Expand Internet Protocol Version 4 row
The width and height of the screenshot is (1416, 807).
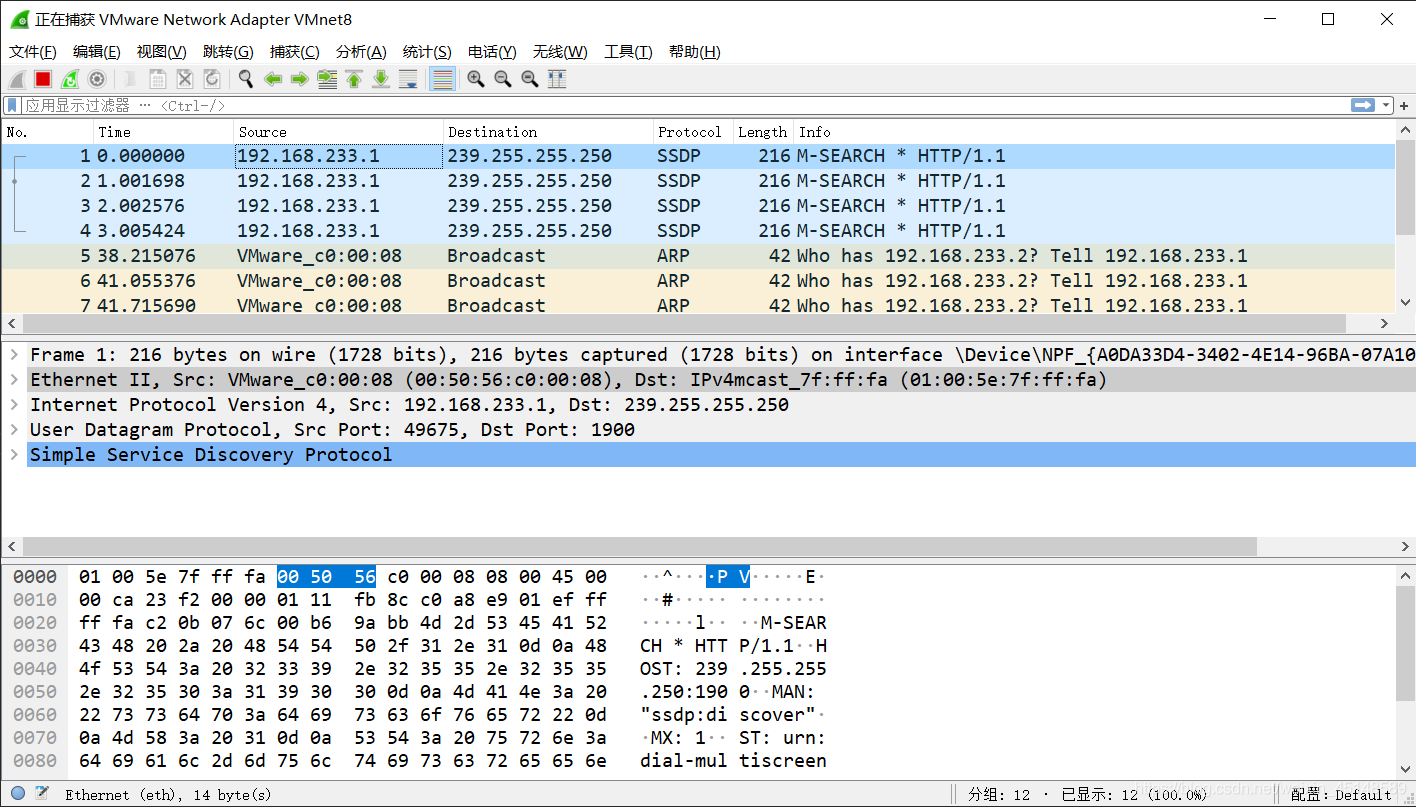[14, 405]
